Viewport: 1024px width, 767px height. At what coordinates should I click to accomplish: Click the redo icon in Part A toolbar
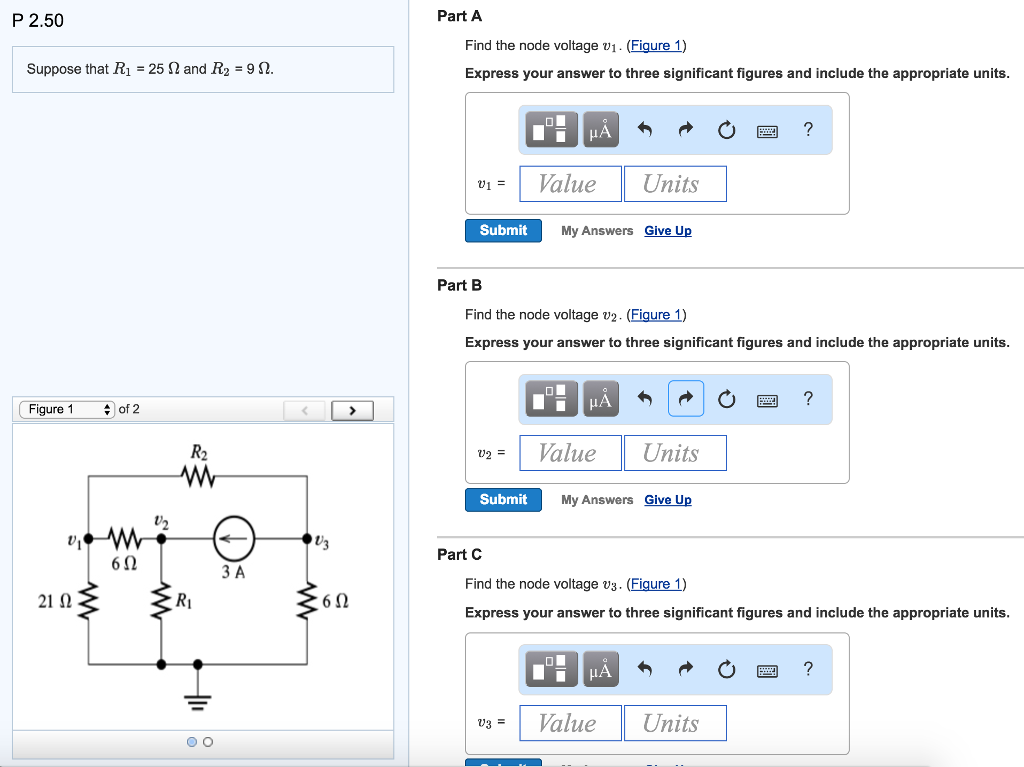pos(686,129)
